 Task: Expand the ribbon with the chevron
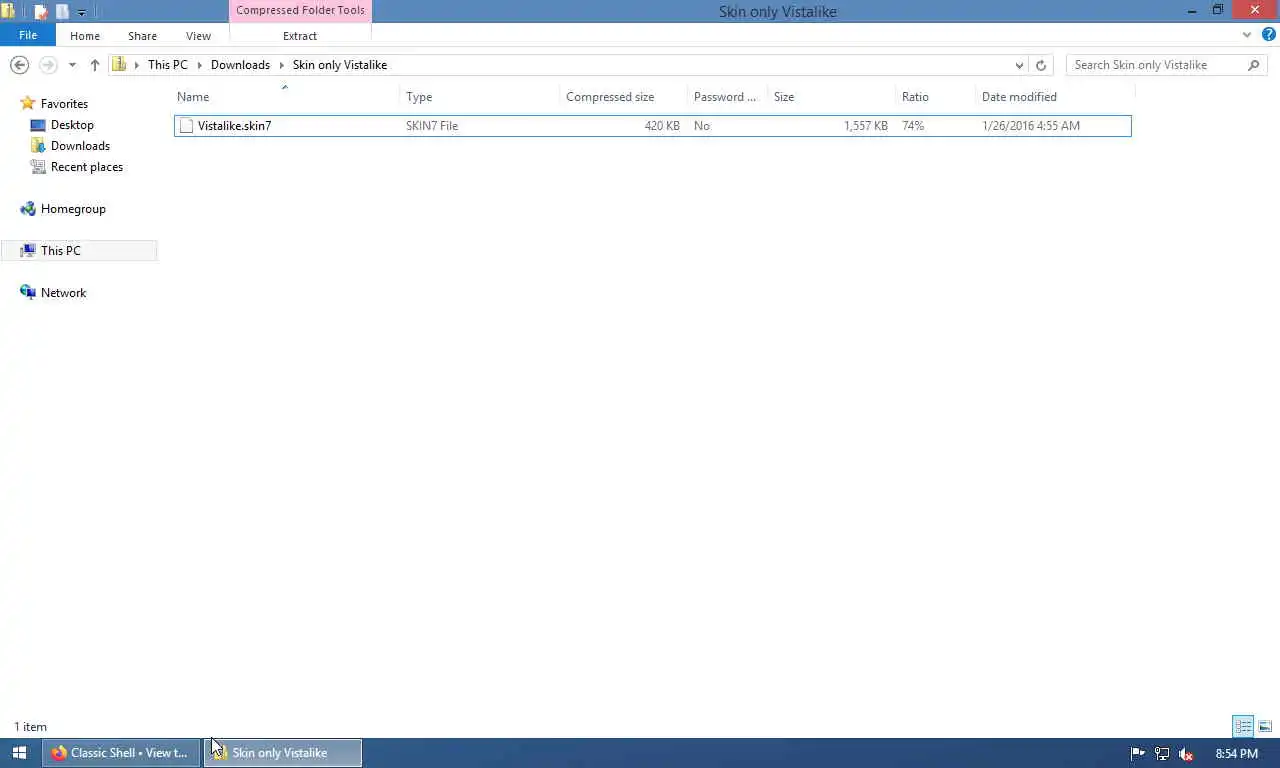[x=1247, y=35]
